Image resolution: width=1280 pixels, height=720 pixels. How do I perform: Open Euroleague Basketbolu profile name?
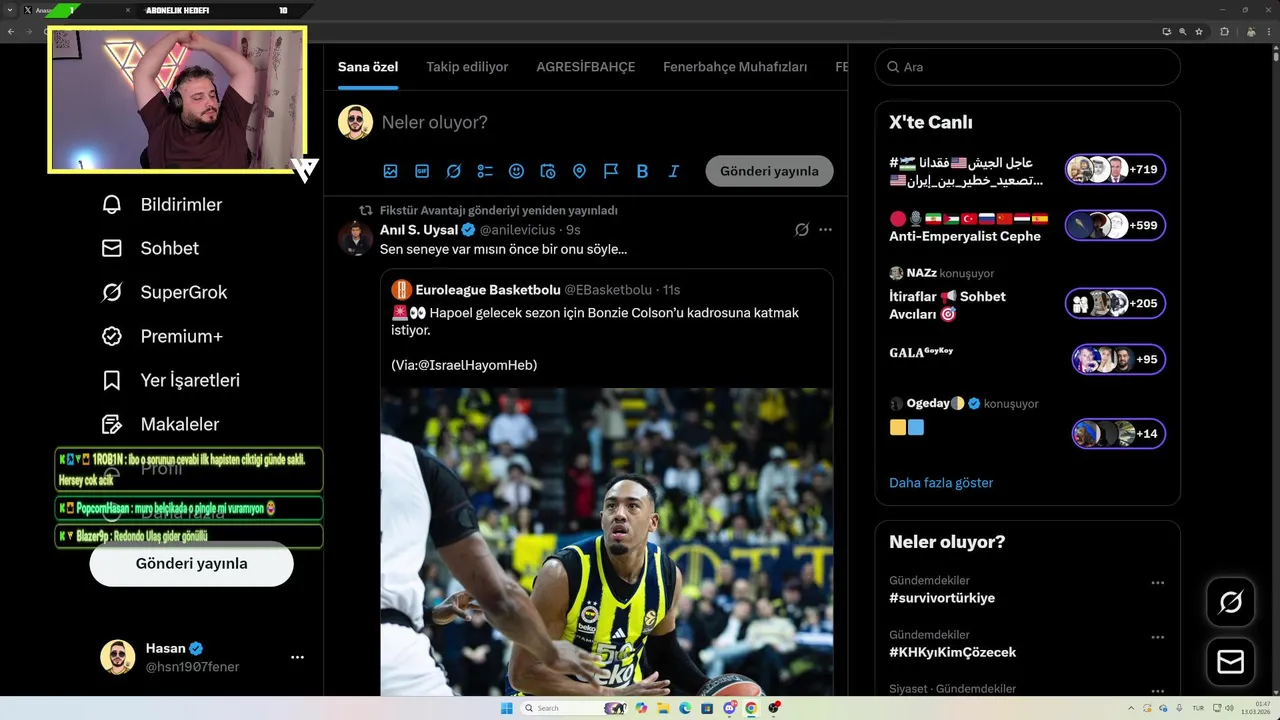488,290
